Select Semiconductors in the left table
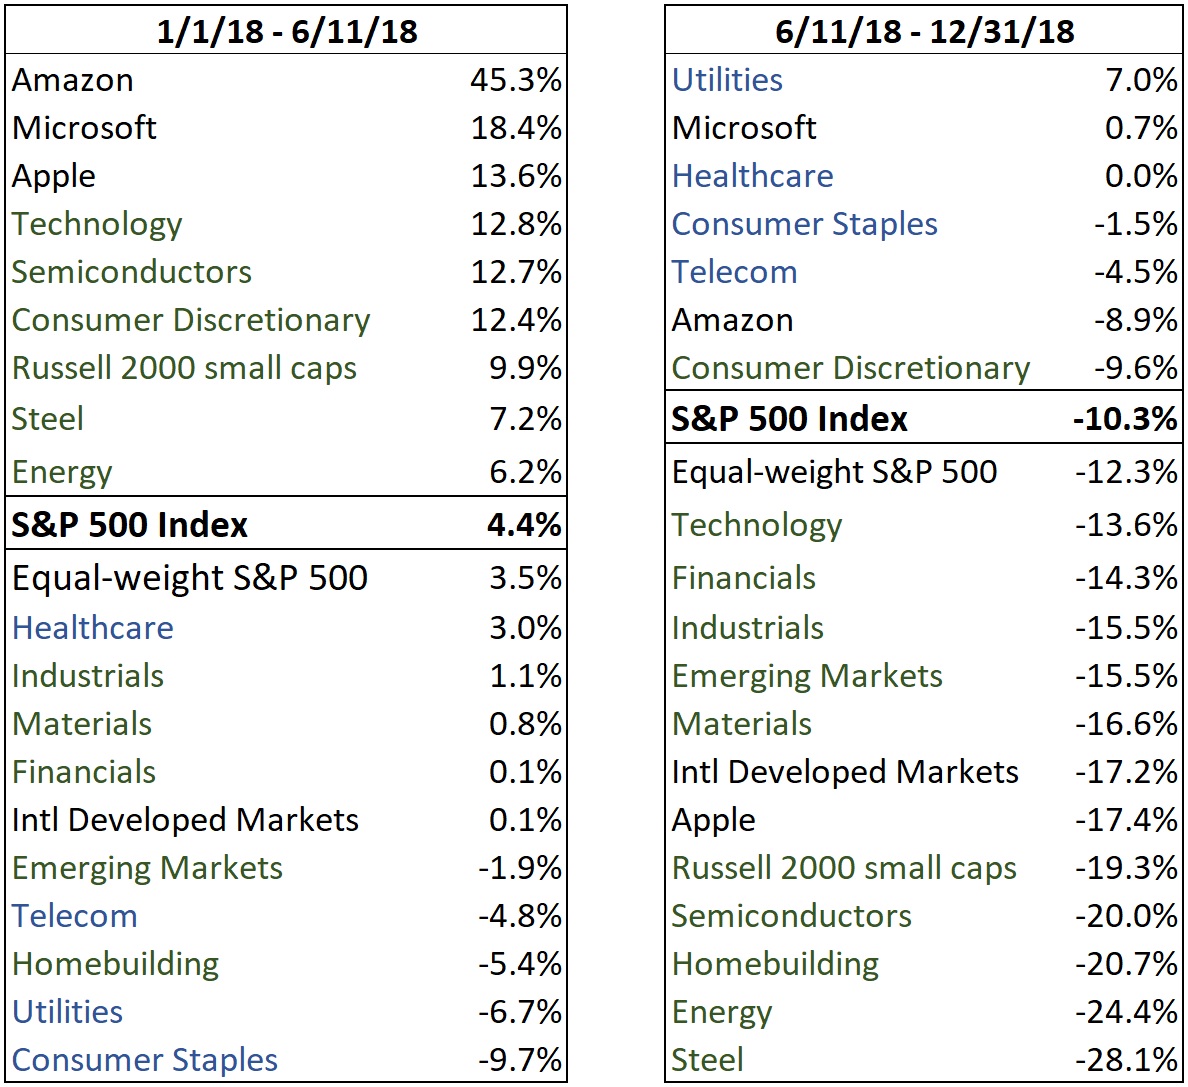Viewport: 1188px width, 1087px height. 132,272
